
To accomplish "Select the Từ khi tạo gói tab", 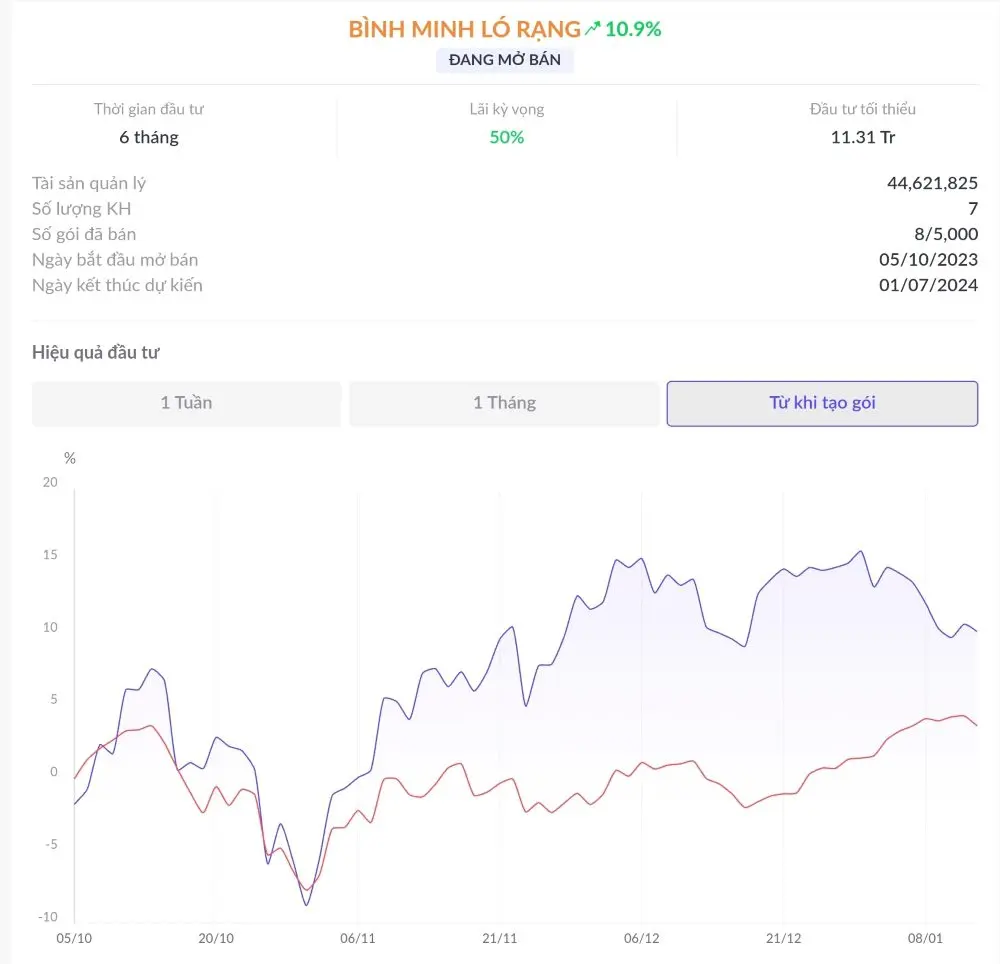I will click(x=822, y=403).
